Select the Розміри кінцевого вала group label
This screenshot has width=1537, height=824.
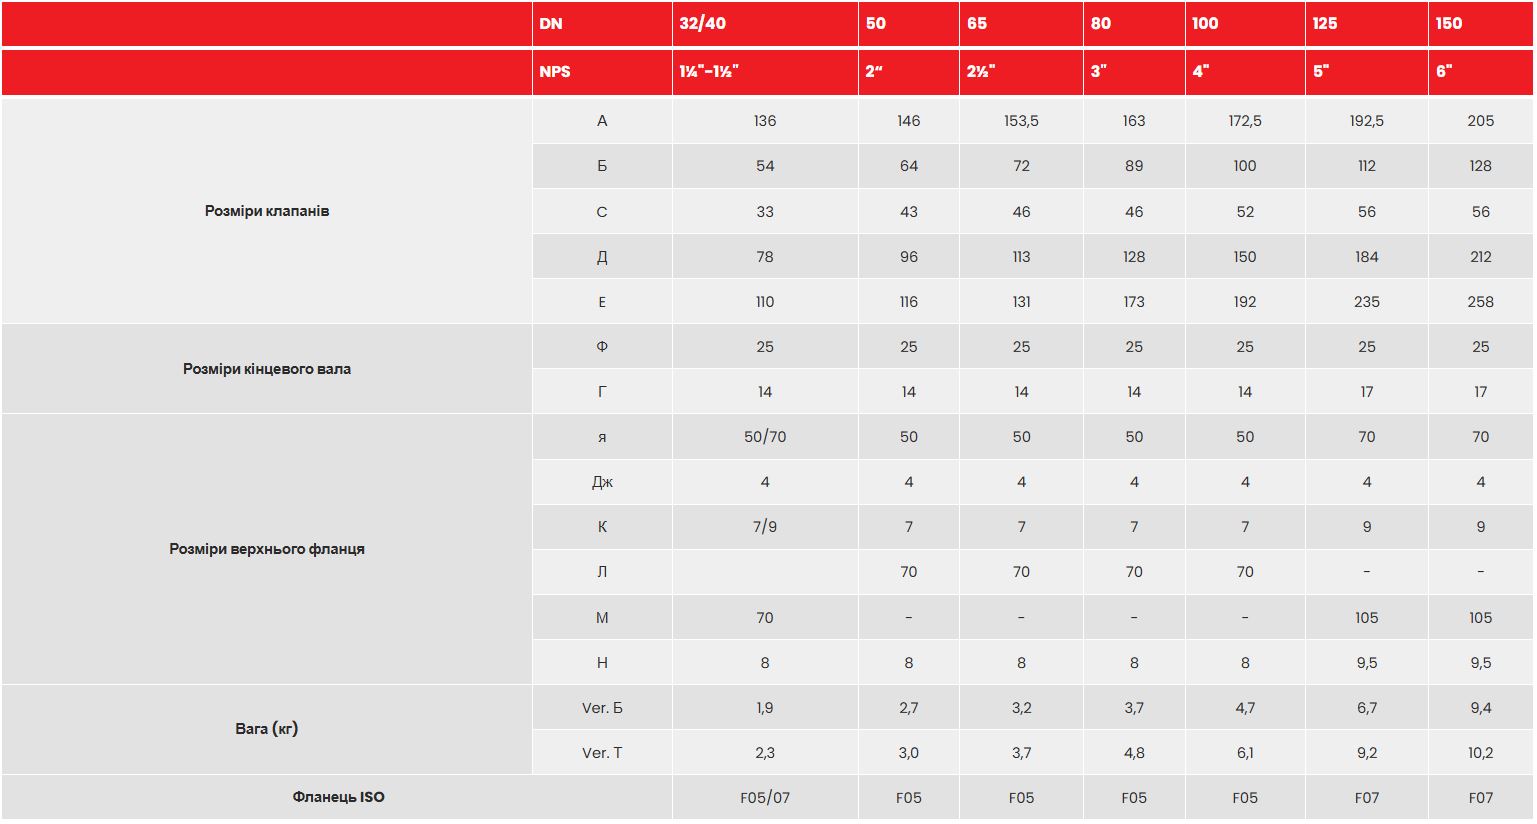pos(267,369)
